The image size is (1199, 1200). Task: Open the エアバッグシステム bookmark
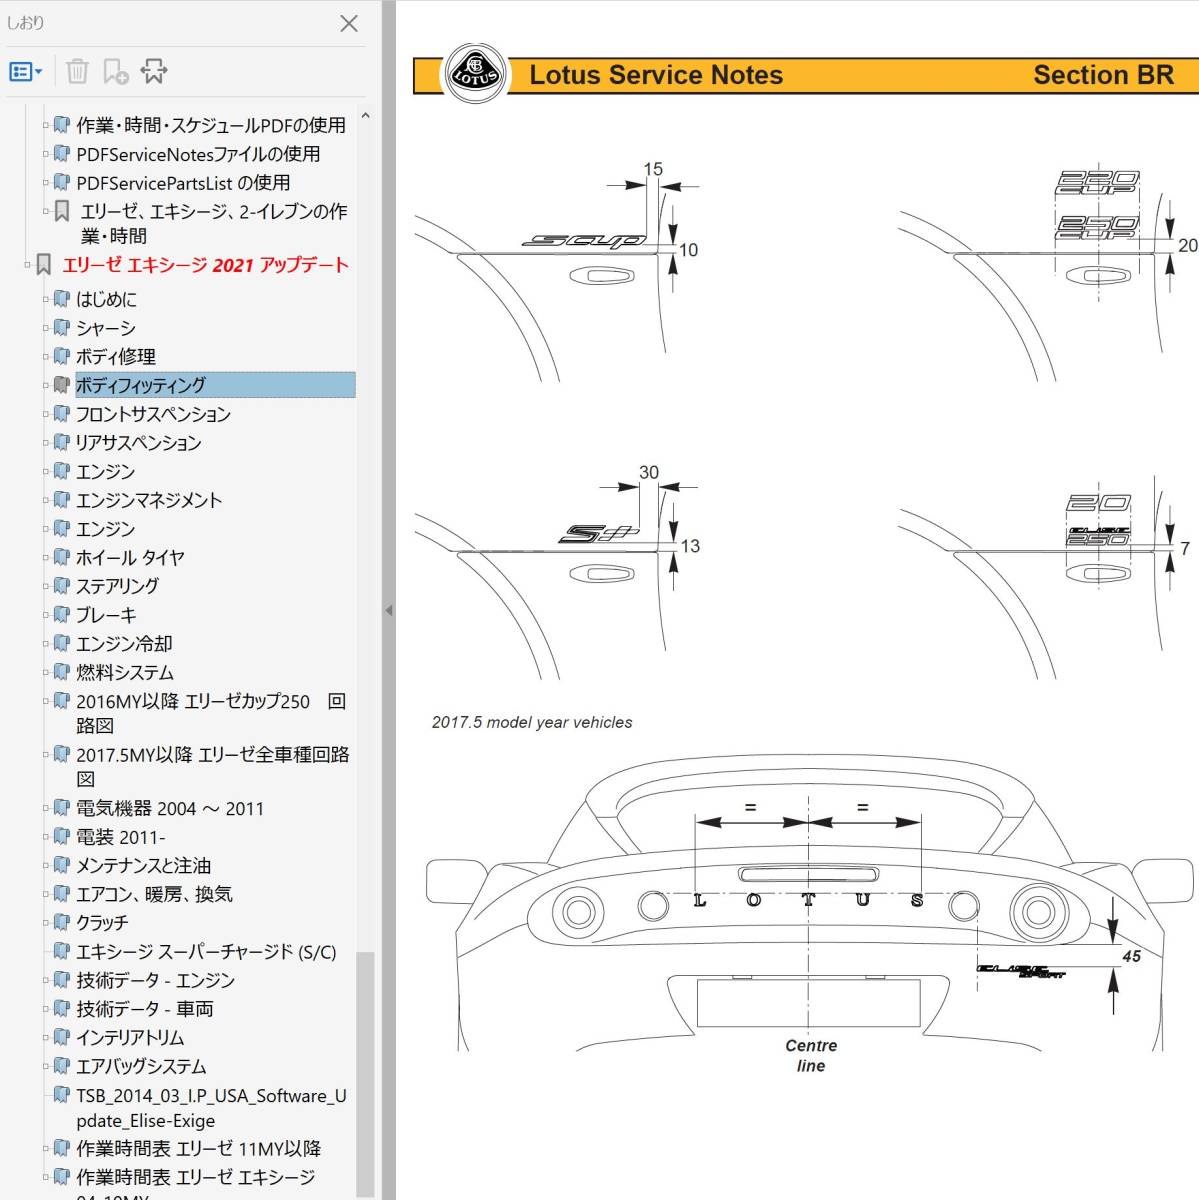[x=141, y=1067]
